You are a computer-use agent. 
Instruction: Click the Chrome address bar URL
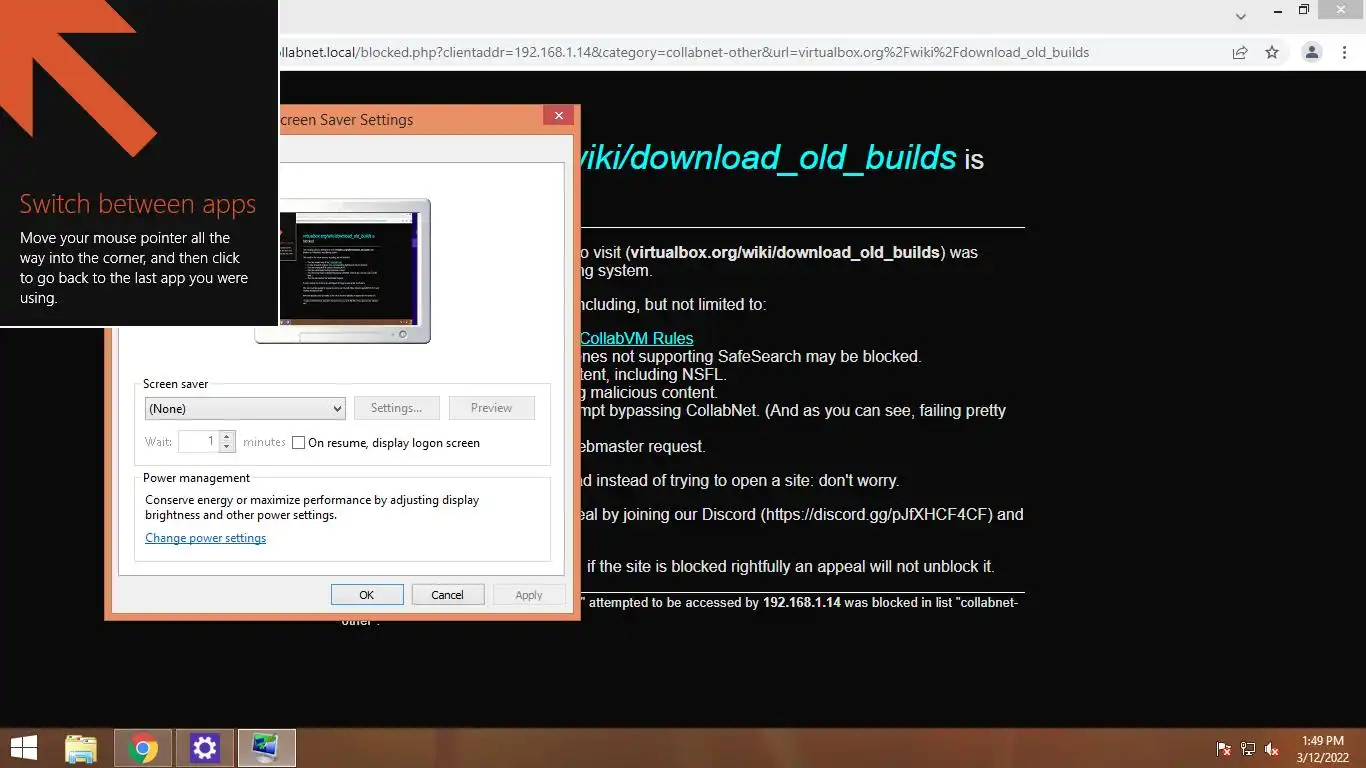click(x=684, y=53)
